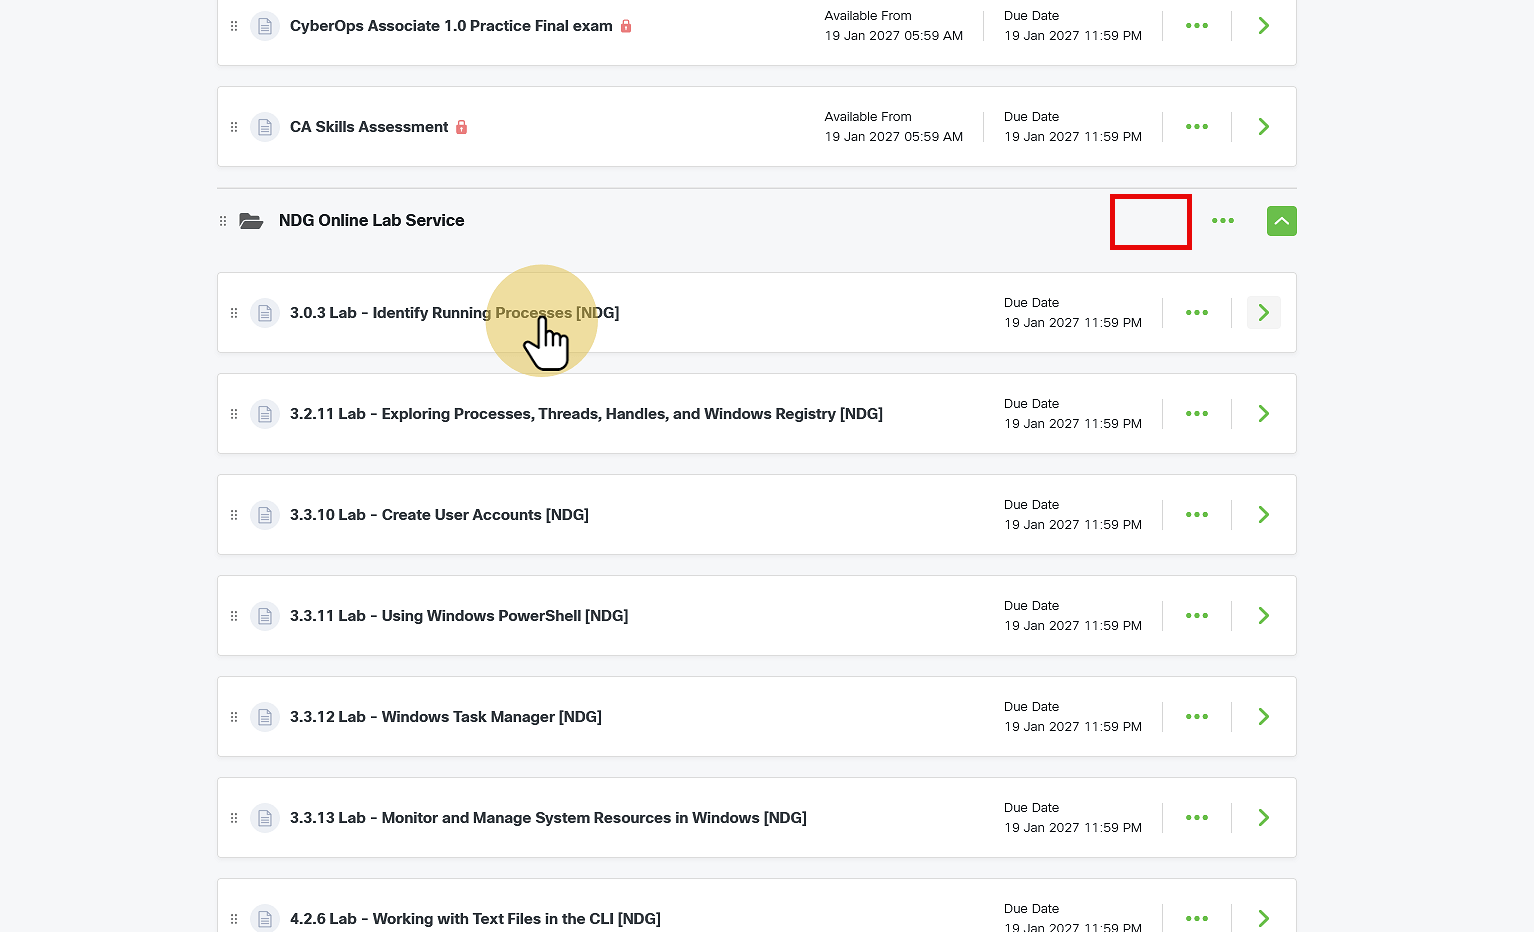1534x932 pixels.
Task: Open 3.3.12 Lab - Windows Task Manager [NDG]
Action: point(446,717)
